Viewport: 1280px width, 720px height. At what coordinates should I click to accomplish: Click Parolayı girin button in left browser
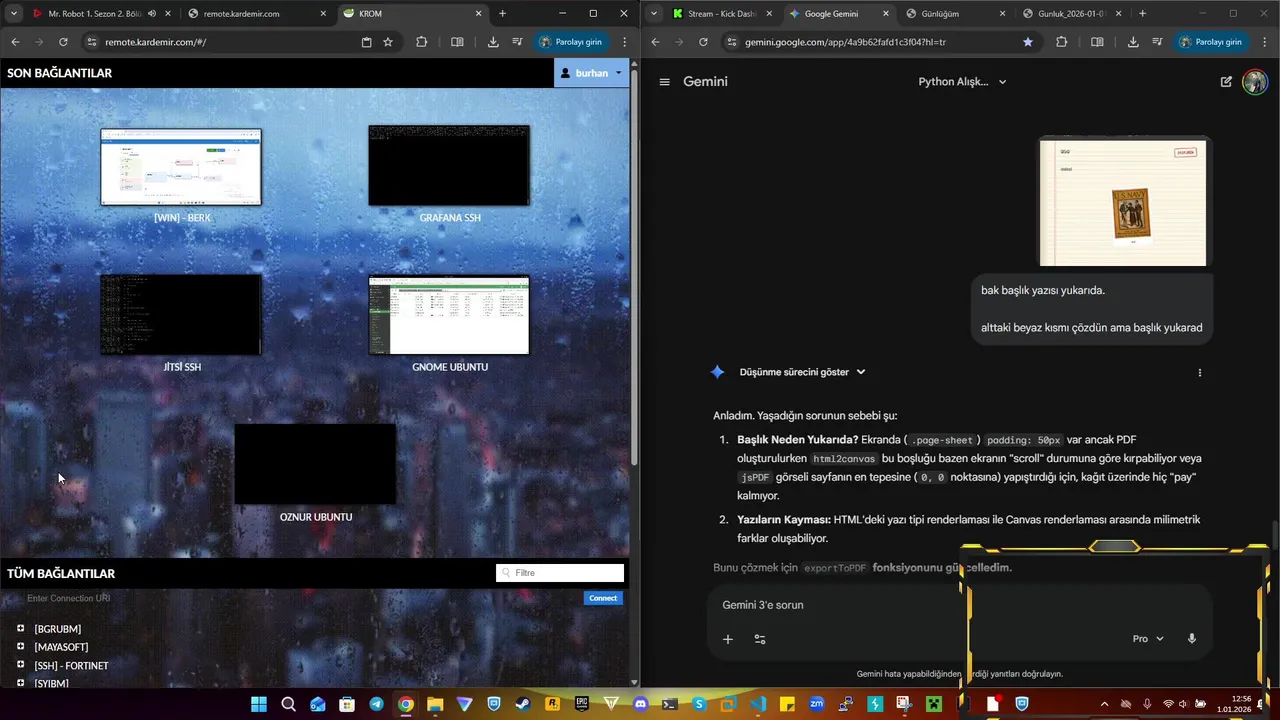pos(572,42)
